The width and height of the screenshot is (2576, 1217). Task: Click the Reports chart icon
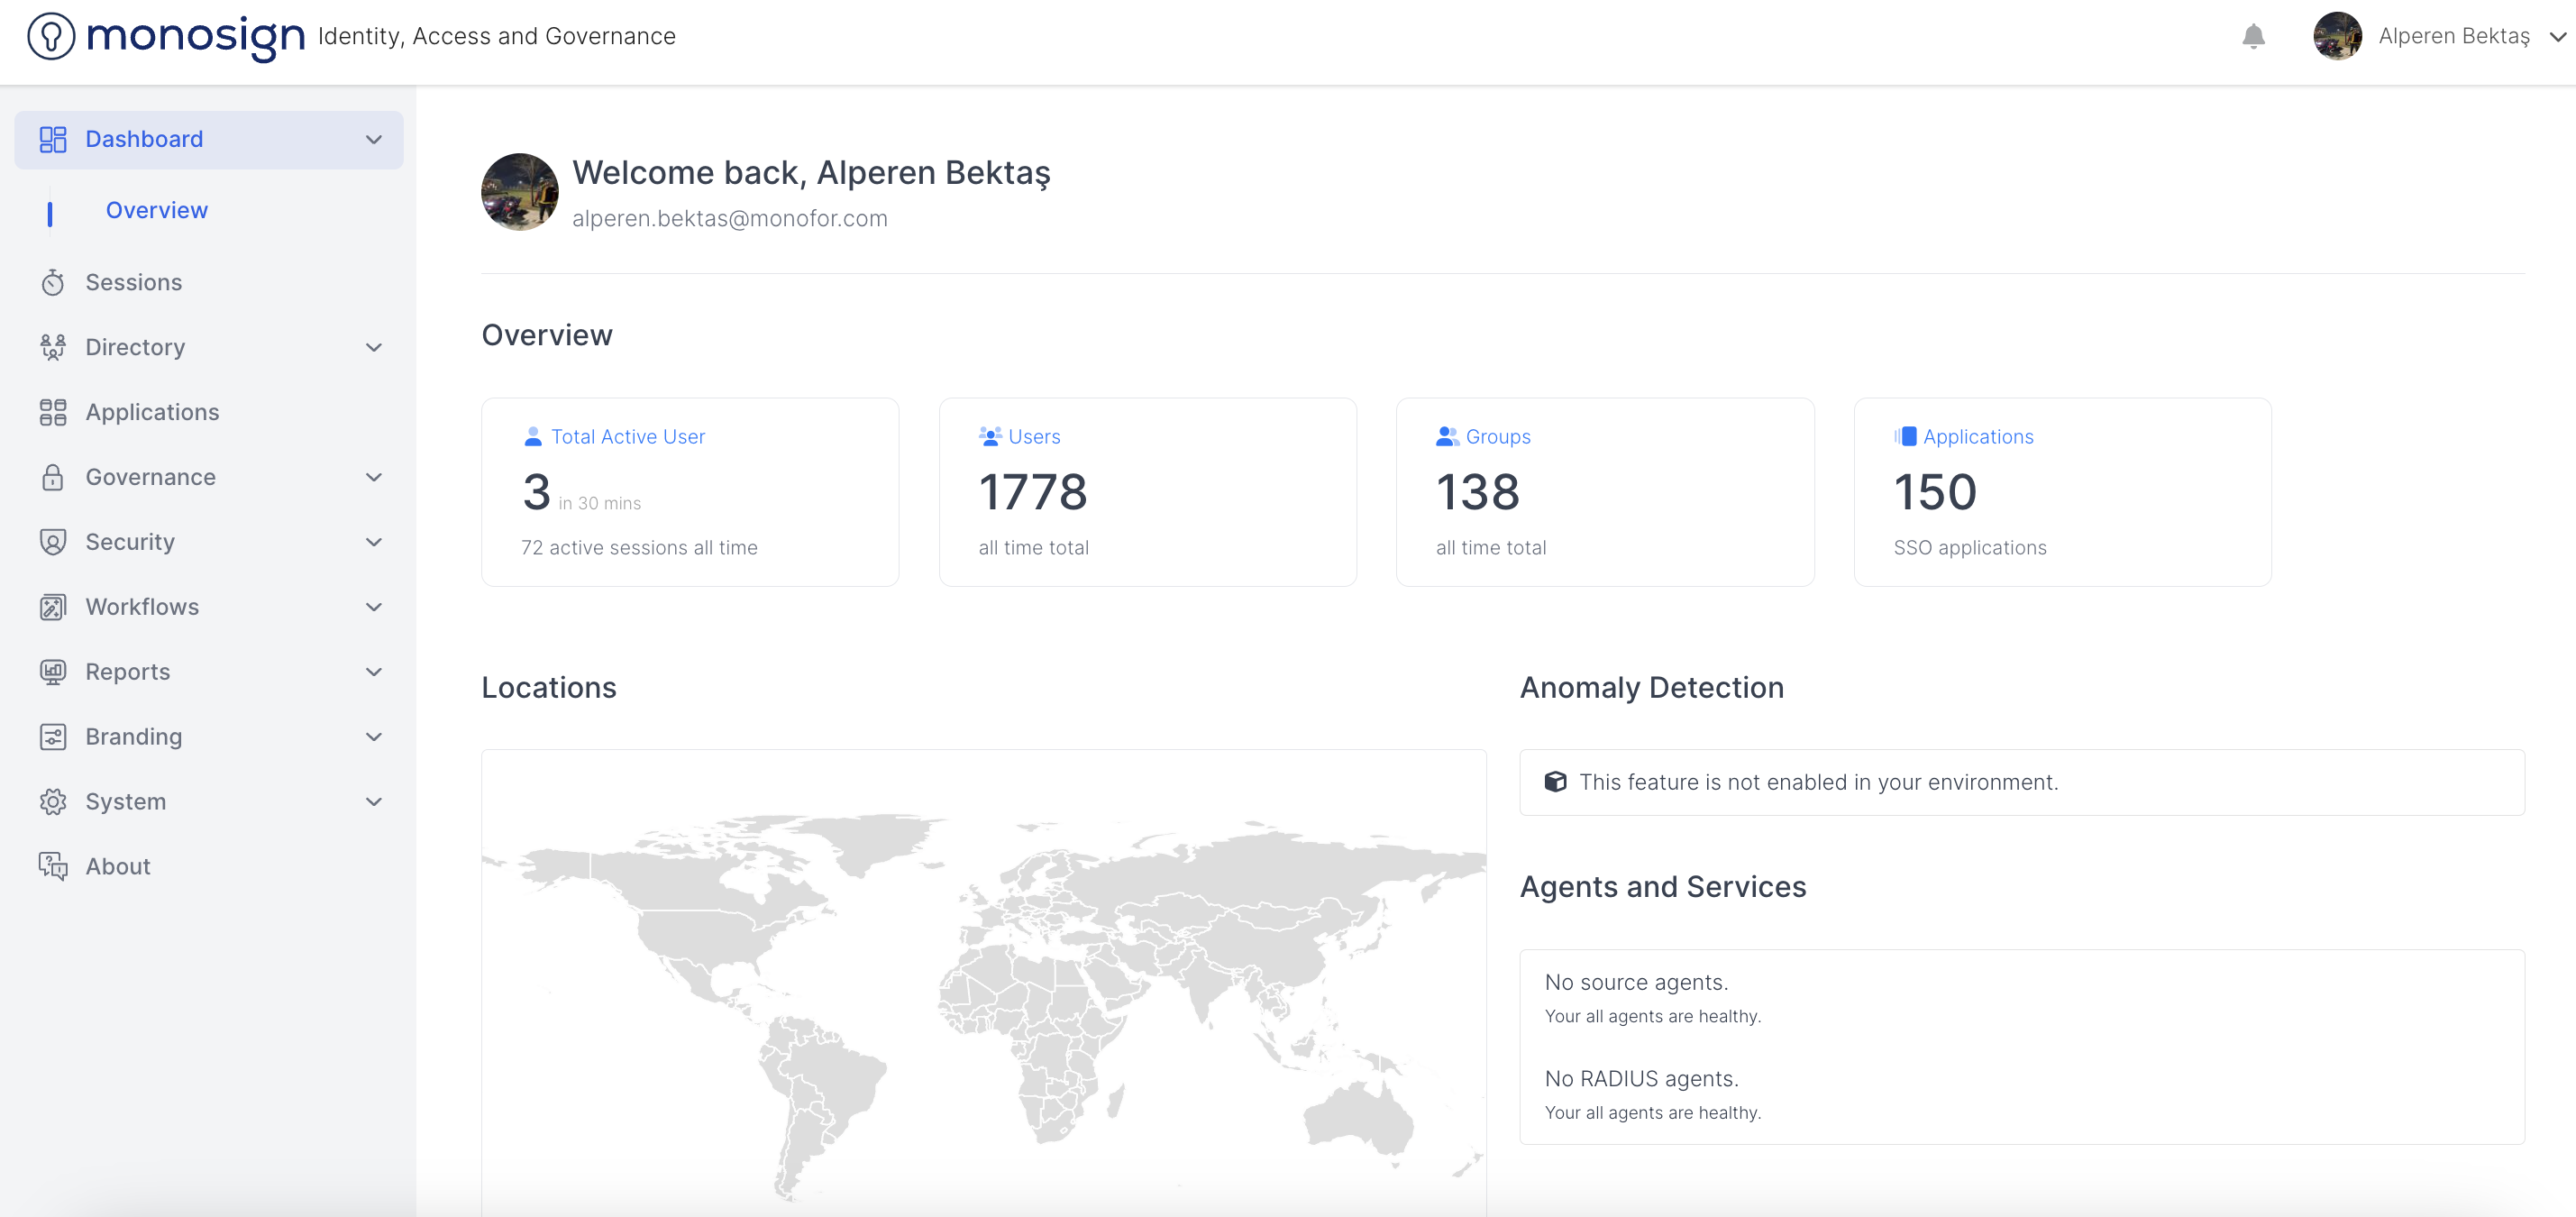coord(53,672)
